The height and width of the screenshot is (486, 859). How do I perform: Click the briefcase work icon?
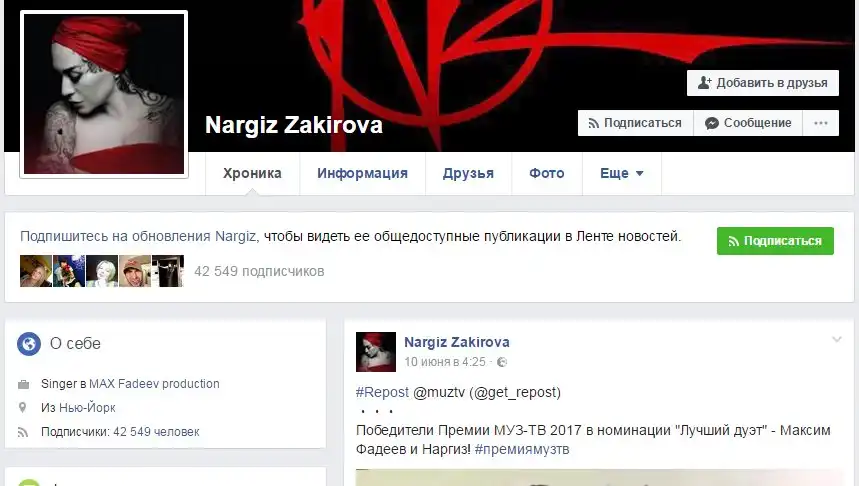(x=24, y=385)
